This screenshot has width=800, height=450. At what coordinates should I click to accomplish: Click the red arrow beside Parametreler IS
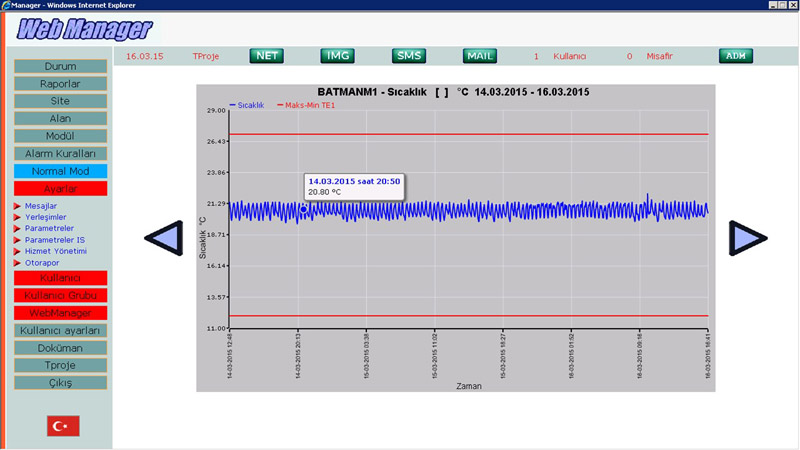tap(17, 240)
